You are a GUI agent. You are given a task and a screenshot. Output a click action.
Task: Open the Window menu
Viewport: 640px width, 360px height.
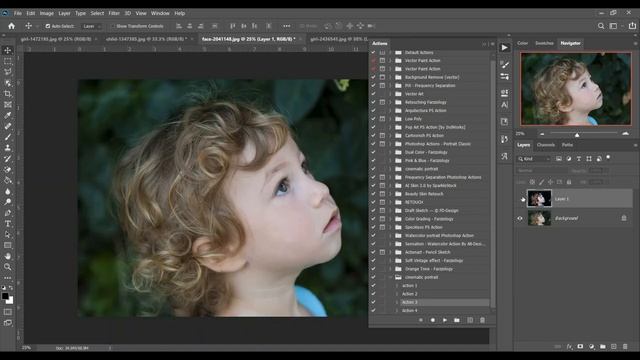point(160,13)
